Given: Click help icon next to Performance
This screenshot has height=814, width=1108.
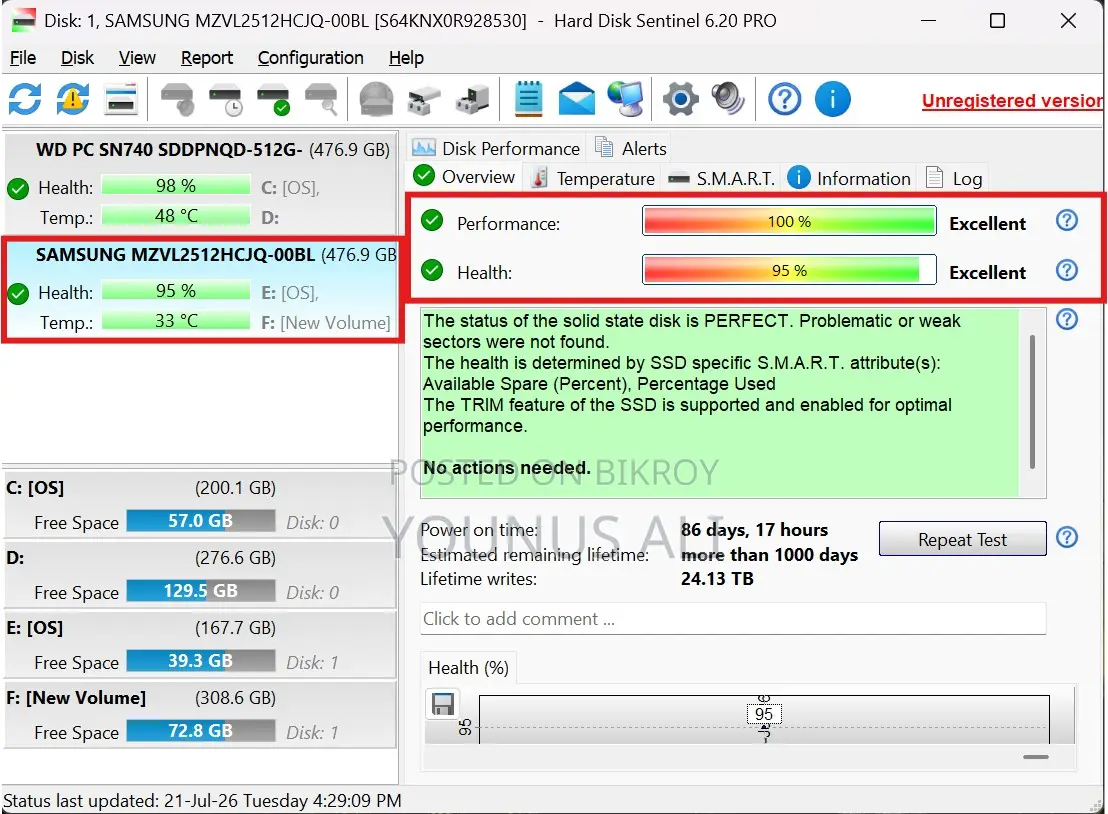Looking at the screenshot, I should point(1066,220).
